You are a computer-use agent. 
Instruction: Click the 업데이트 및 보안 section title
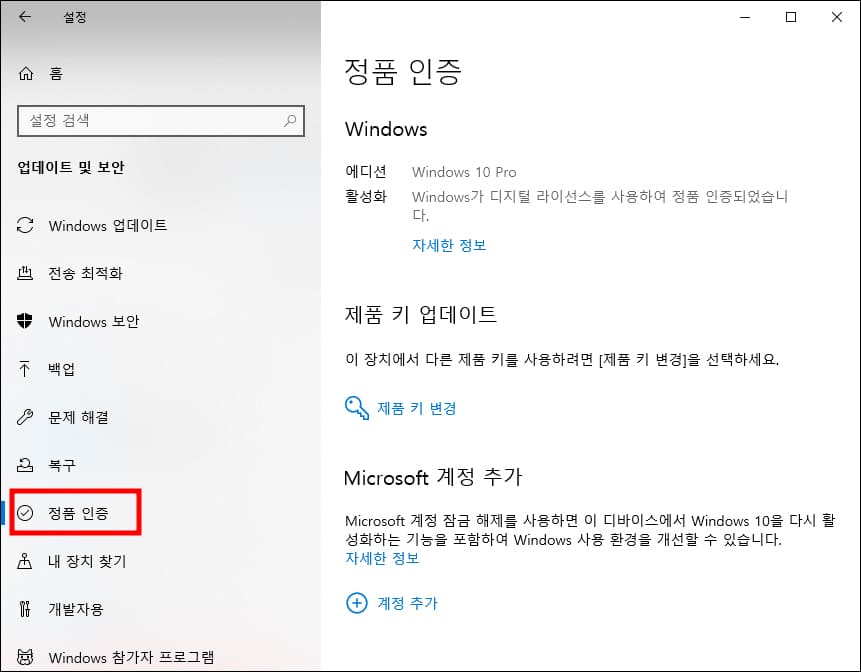[x=71, y=167]
